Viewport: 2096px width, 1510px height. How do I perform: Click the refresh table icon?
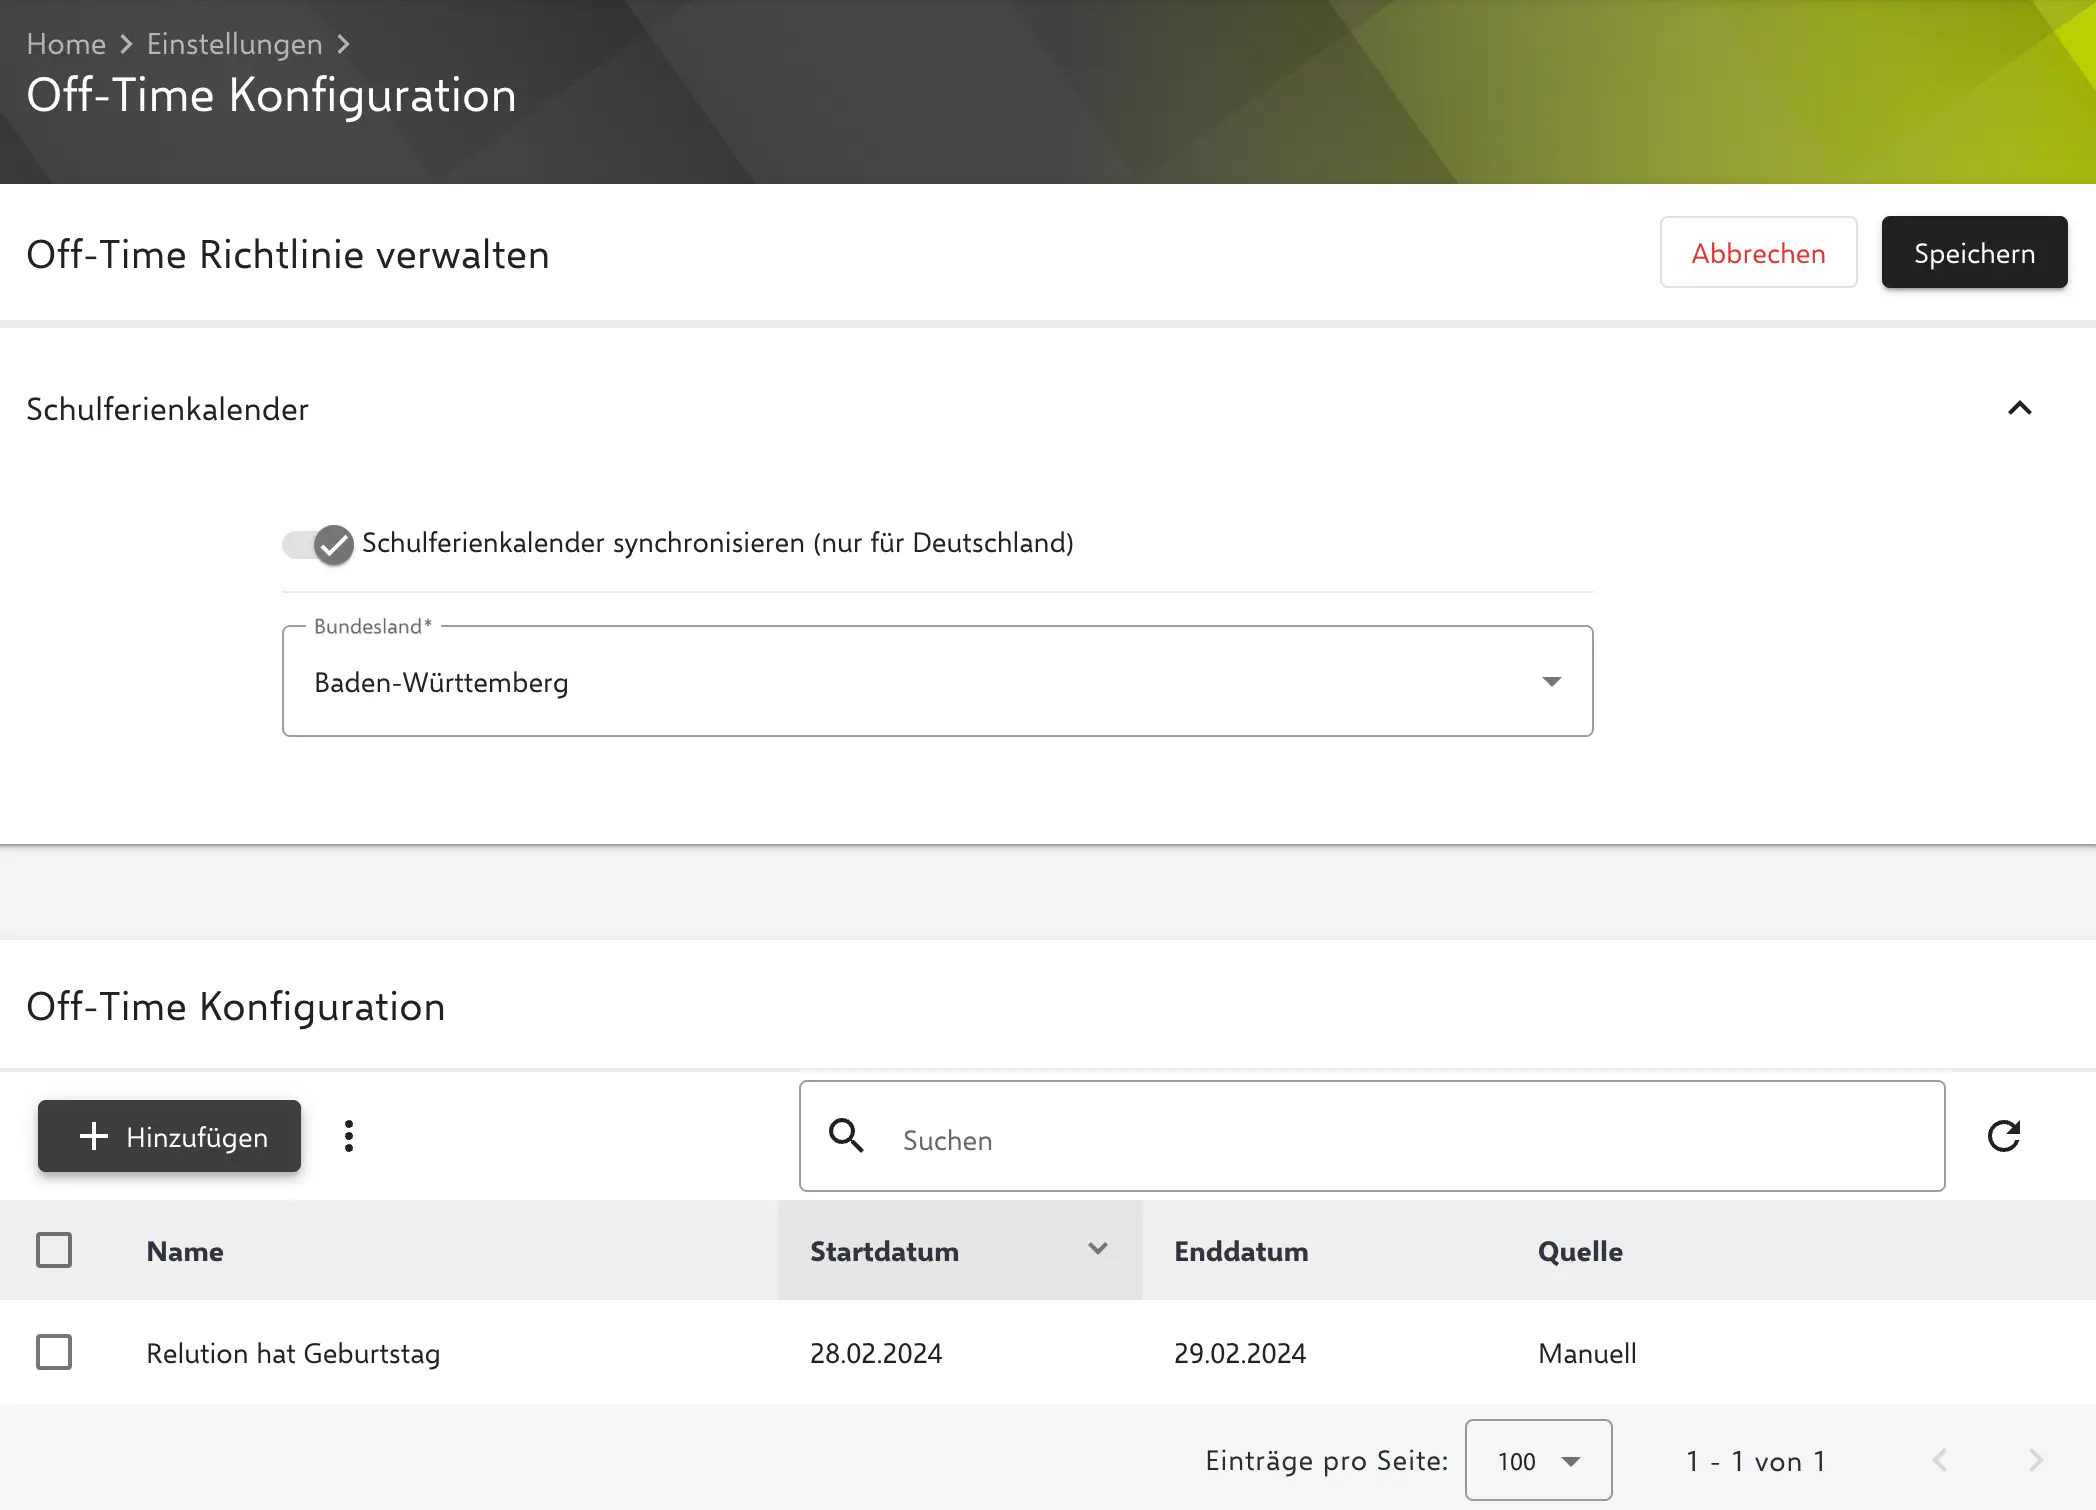(x=2003, y=1136)
